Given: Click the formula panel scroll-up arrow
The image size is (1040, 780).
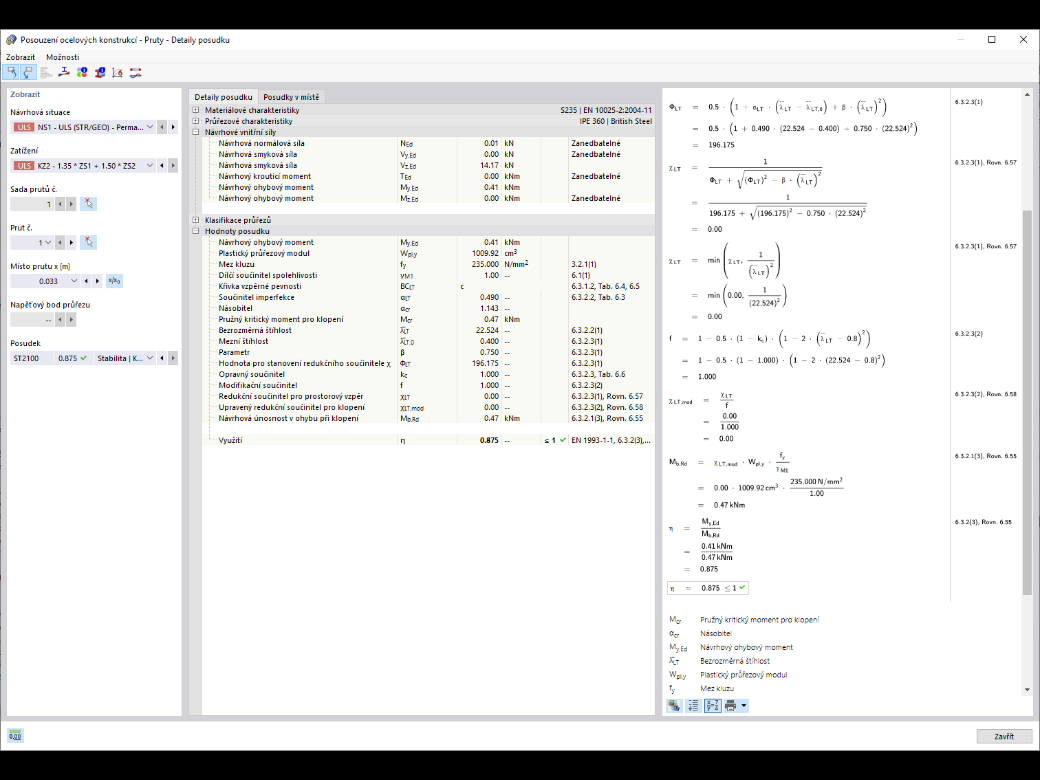Looking at the screenshot, I should [x=1027, y=95].
